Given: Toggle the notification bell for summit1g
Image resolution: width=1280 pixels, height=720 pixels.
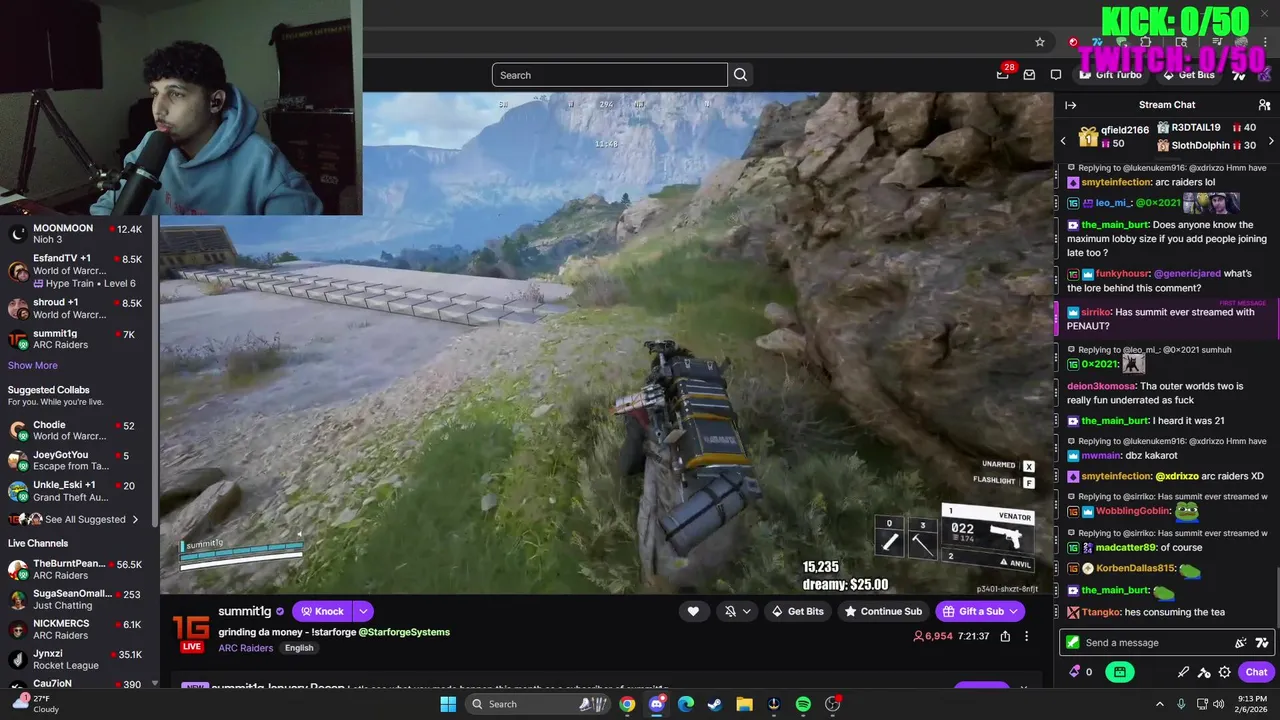Looking at the screenshot, I should [x=730, y=611].
